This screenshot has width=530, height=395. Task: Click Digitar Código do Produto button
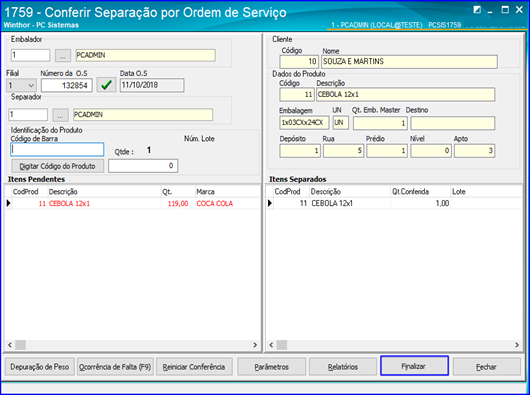(58, 166)
